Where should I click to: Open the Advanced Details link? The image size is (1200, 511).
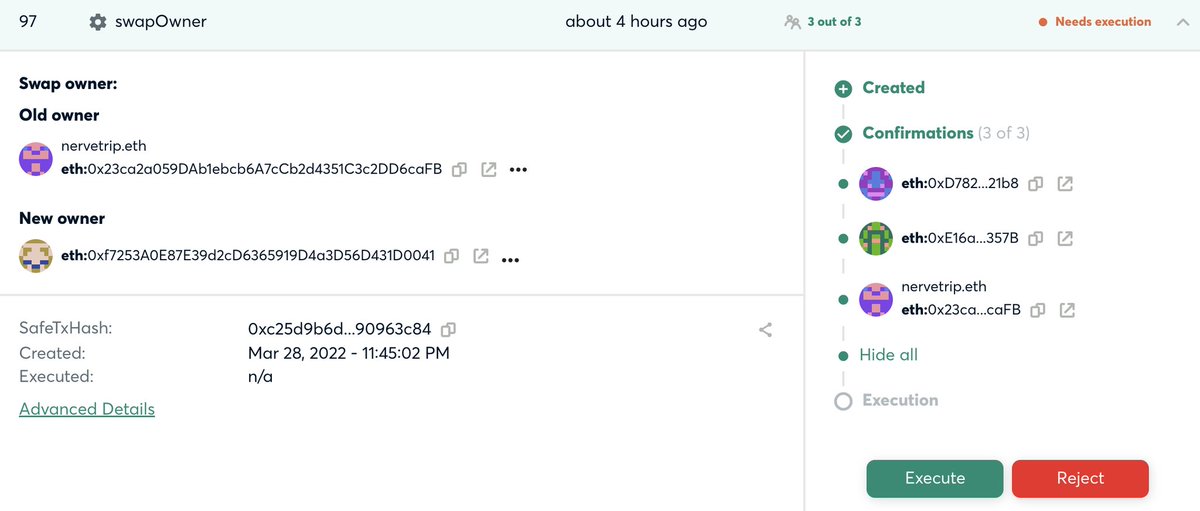point(87,408)
